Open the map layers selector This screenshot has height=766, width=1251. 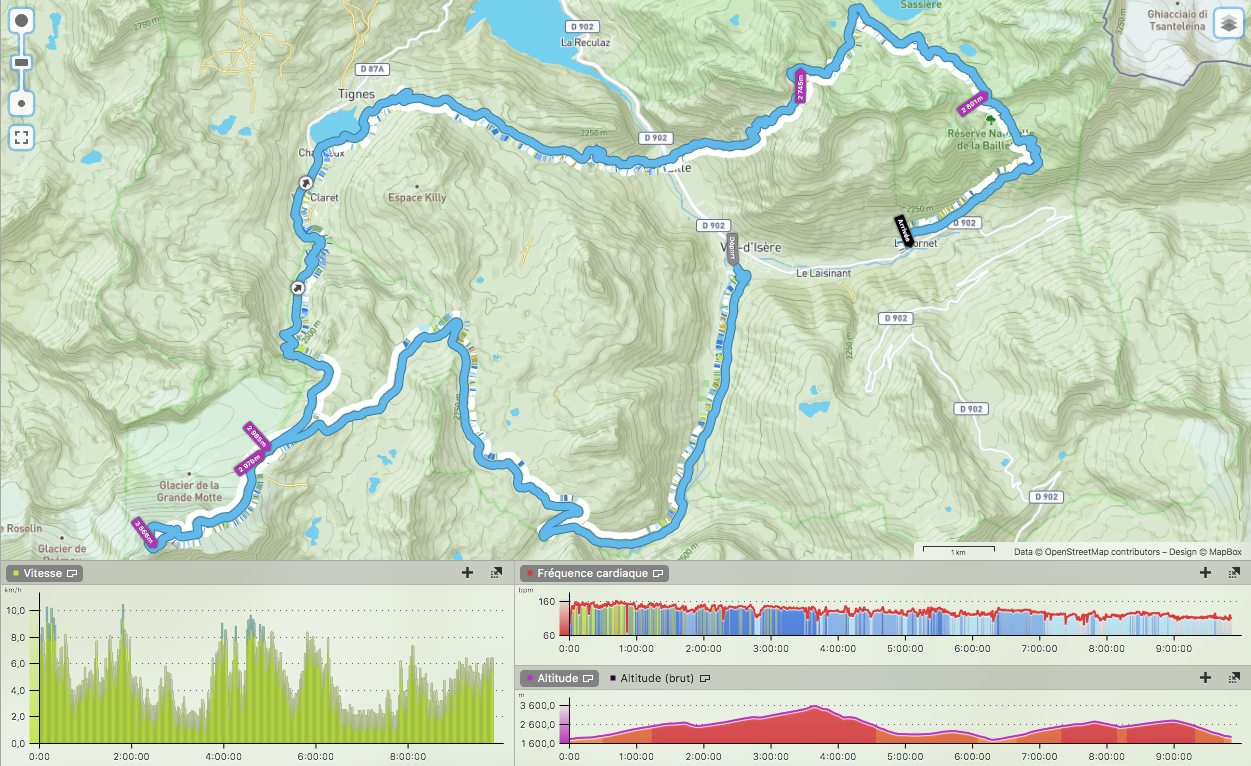(x=1228, y=24)
